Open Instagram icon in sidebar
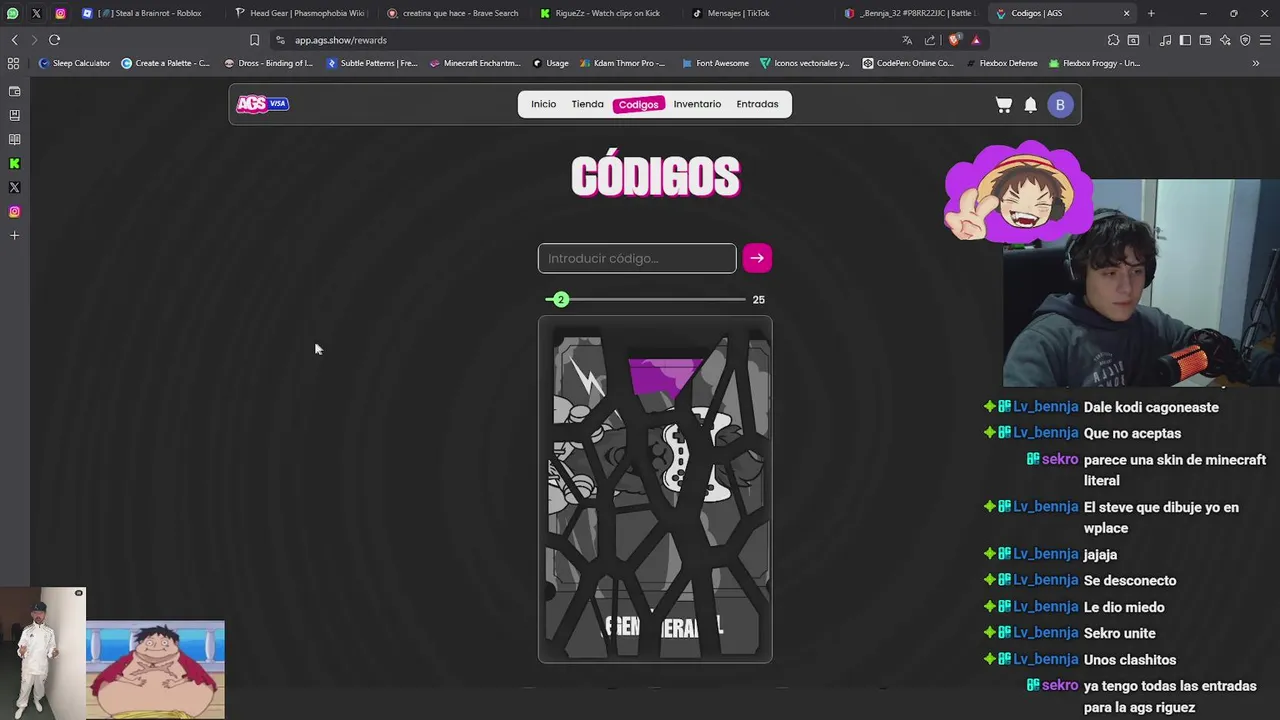 tap(14, 211)
